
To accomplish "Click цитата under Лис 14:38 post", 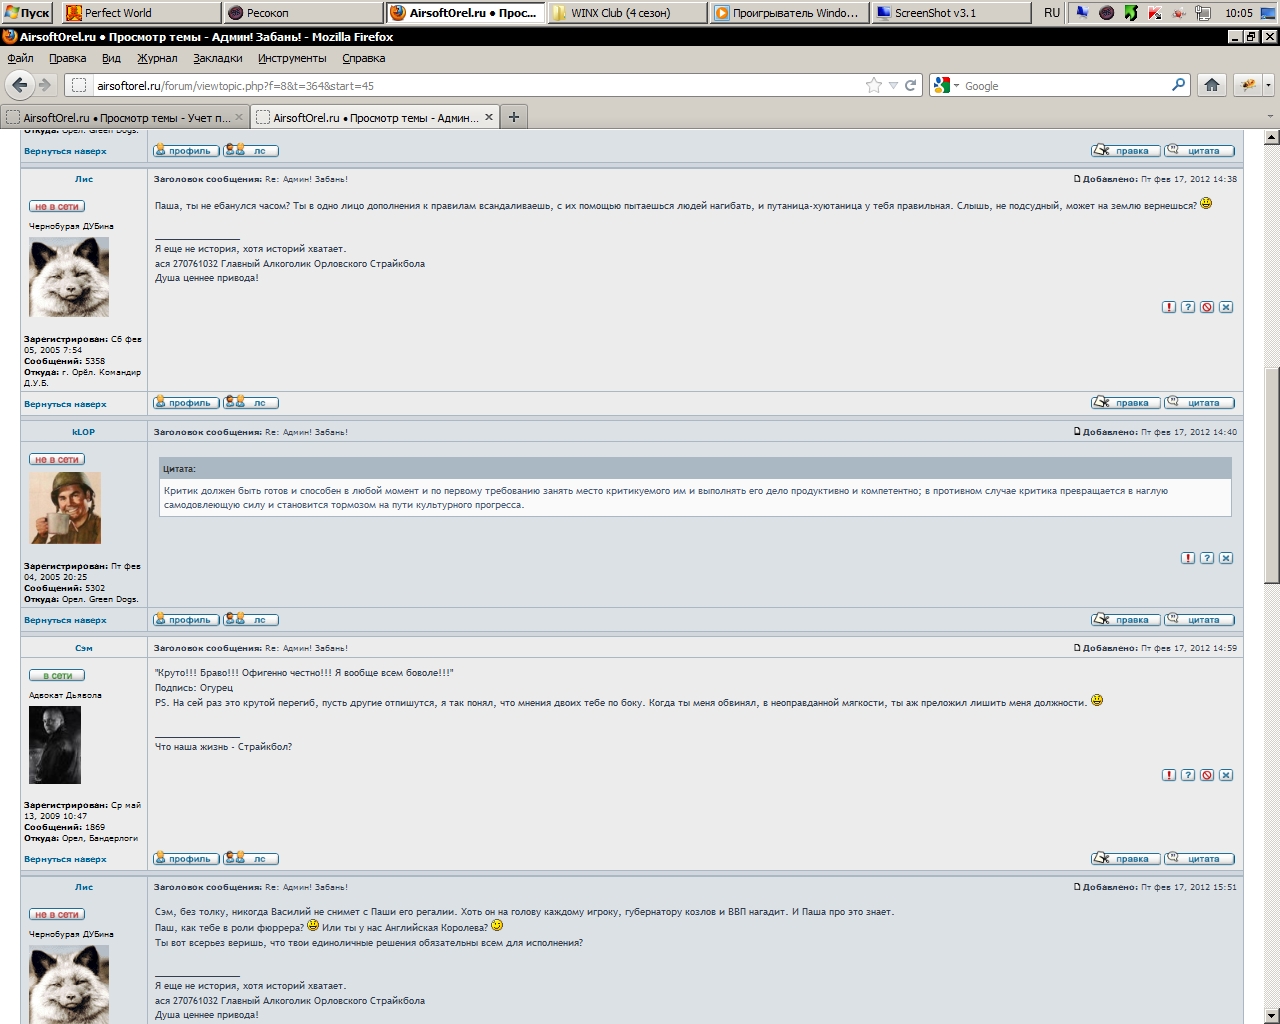I will pos(1200,403).
